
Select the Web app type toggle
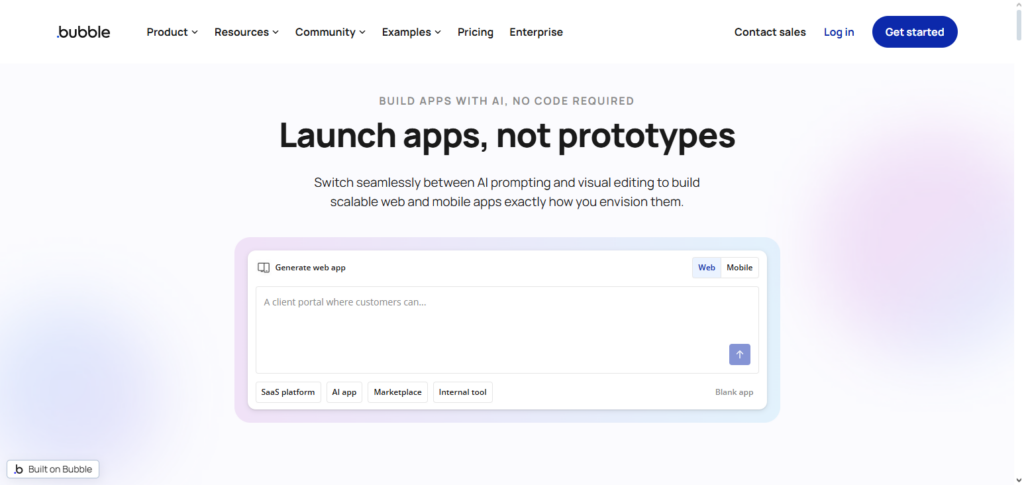coord(706,268)
